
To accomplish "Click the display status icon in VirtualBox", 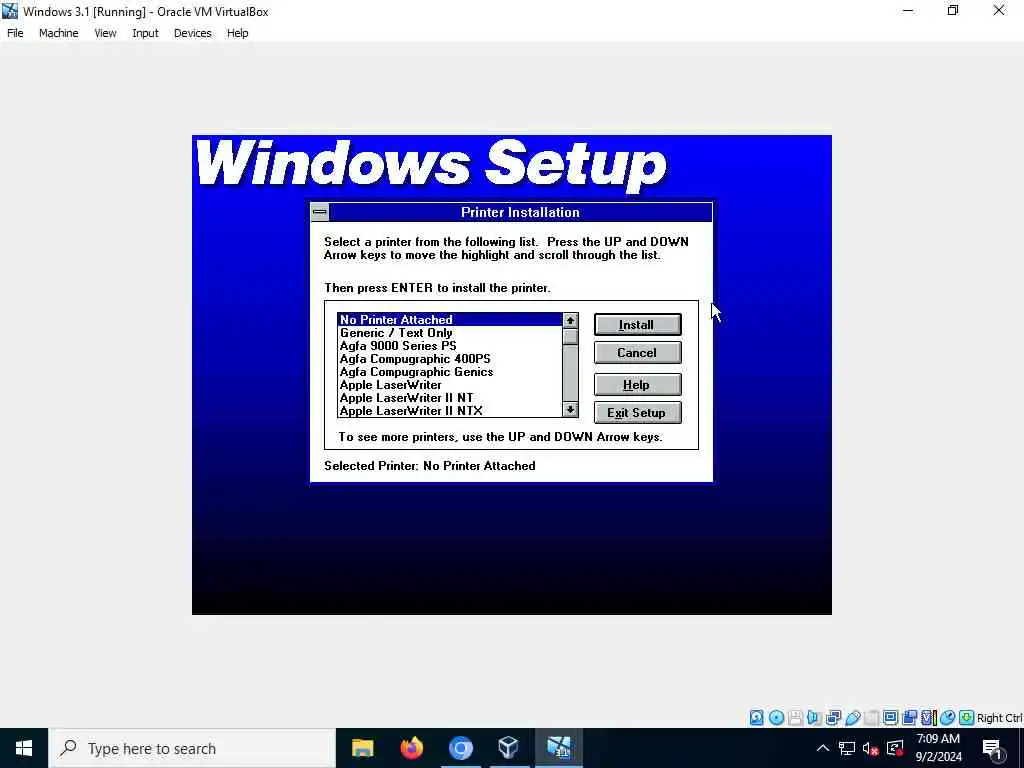I will [890, 718].
